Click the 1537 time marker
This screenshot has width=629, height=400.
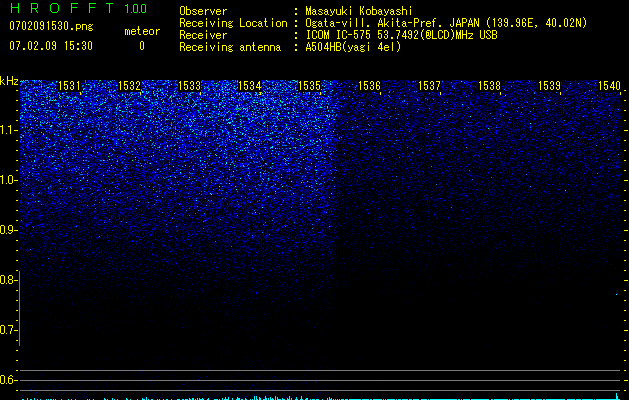(430, 86)
